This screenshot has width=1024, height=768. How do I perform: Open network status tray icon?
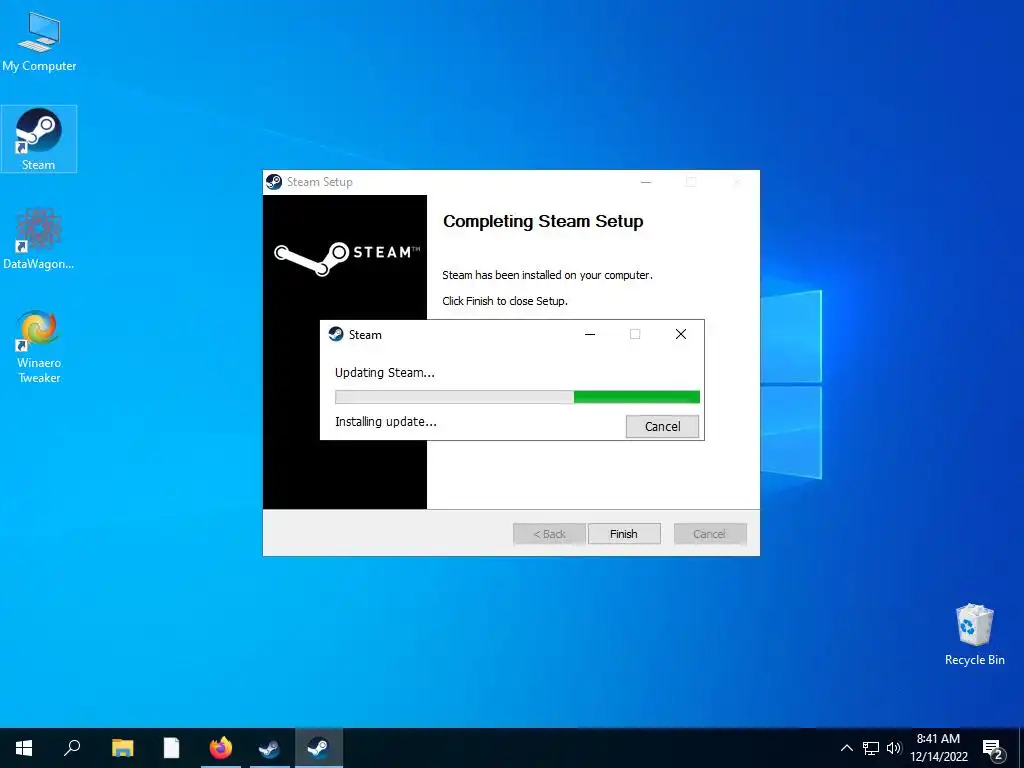(871, 748)
